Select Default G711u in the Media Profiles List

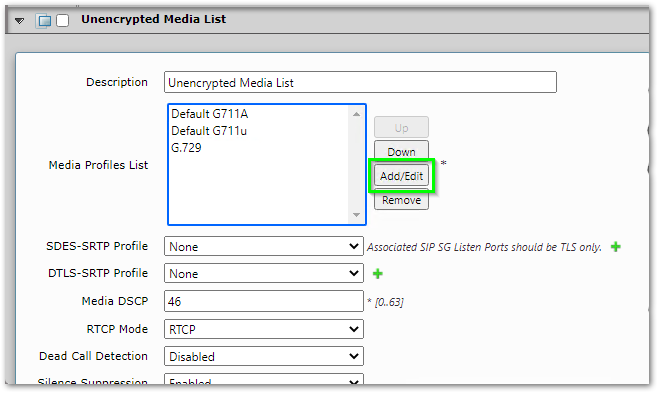click(209, 131)
